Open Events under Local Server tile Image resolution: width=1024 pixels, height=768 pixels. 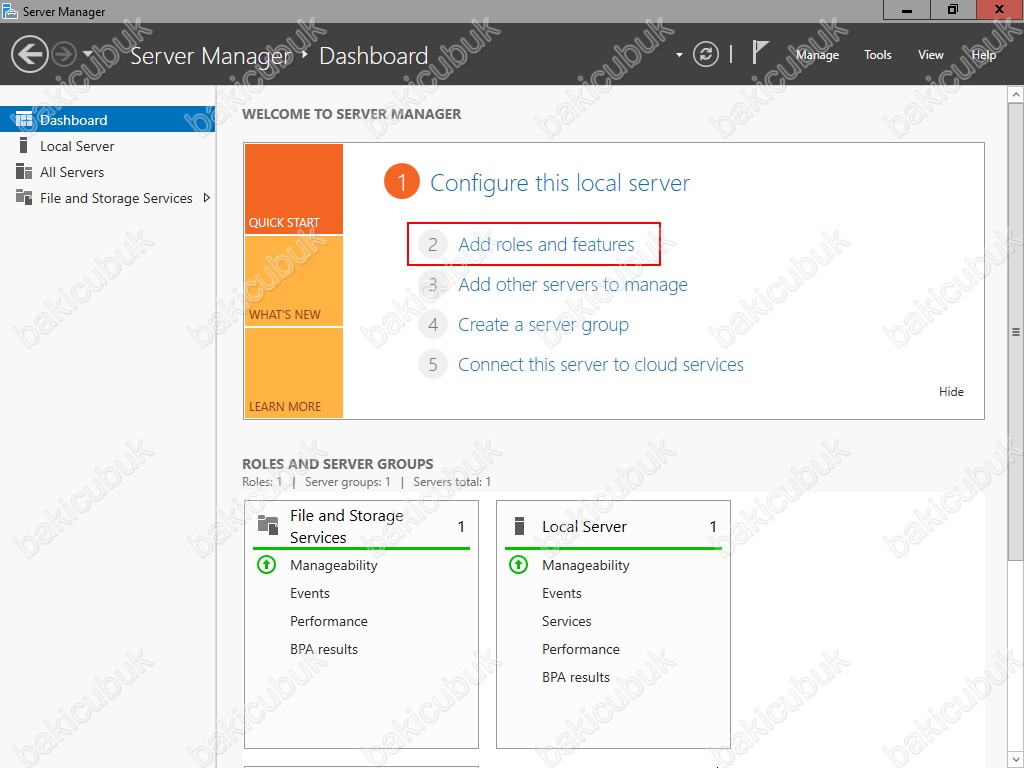pos(562,593)
